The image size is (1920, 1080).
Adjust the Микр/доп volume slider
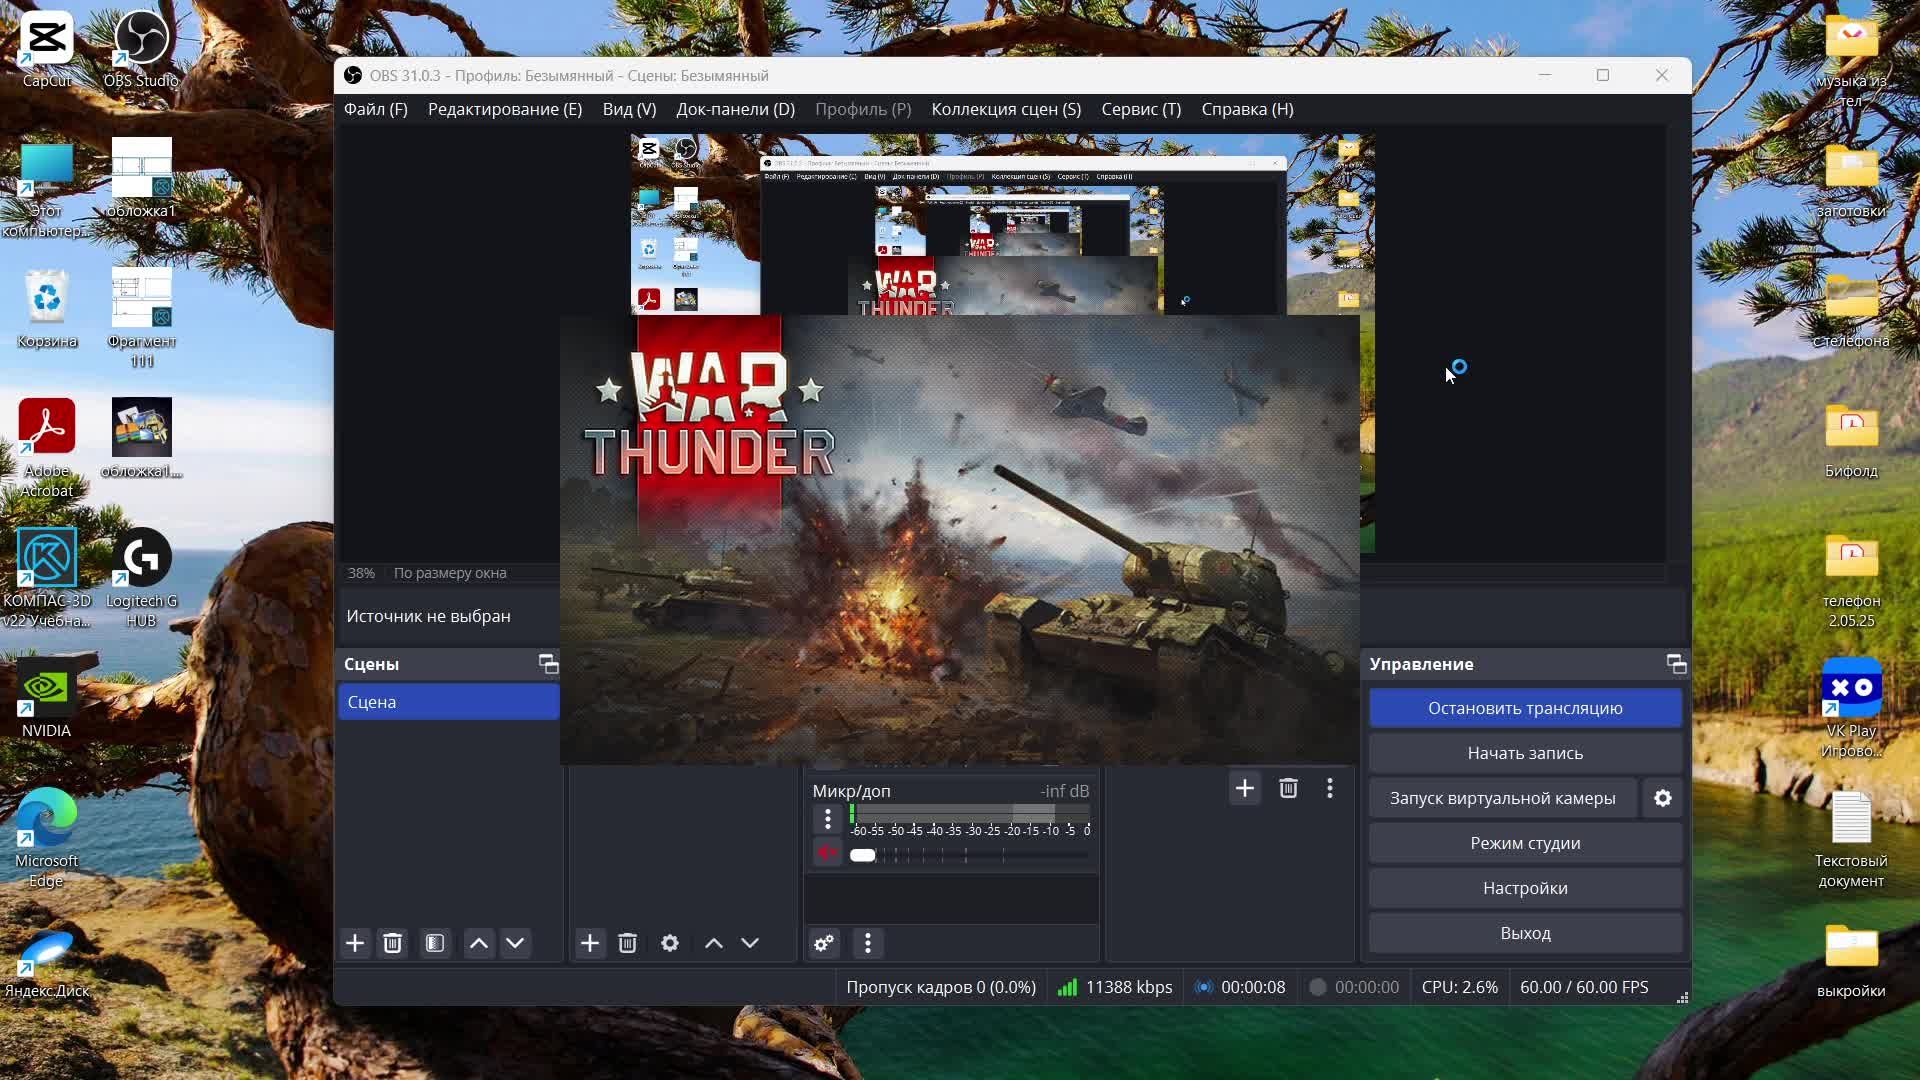(x=969, y=855)
